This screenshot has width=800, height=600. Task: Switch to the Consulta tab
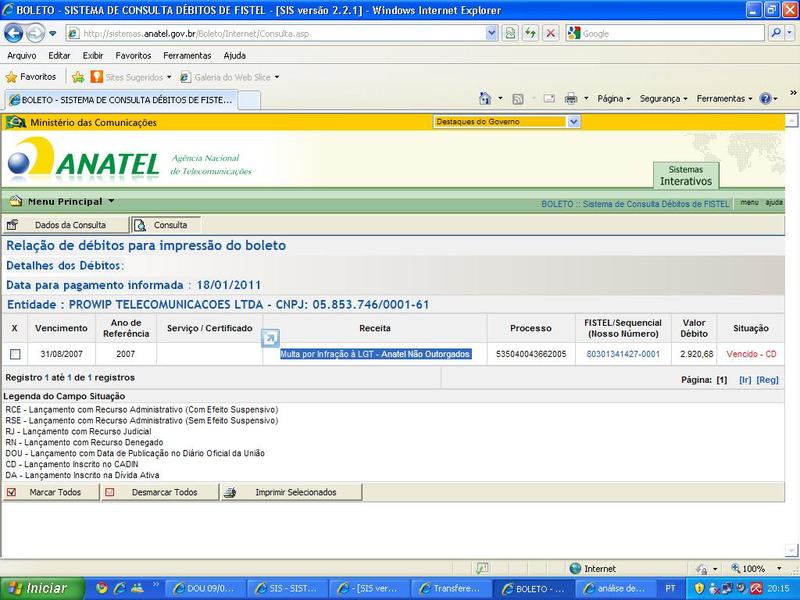pos(166,225)
